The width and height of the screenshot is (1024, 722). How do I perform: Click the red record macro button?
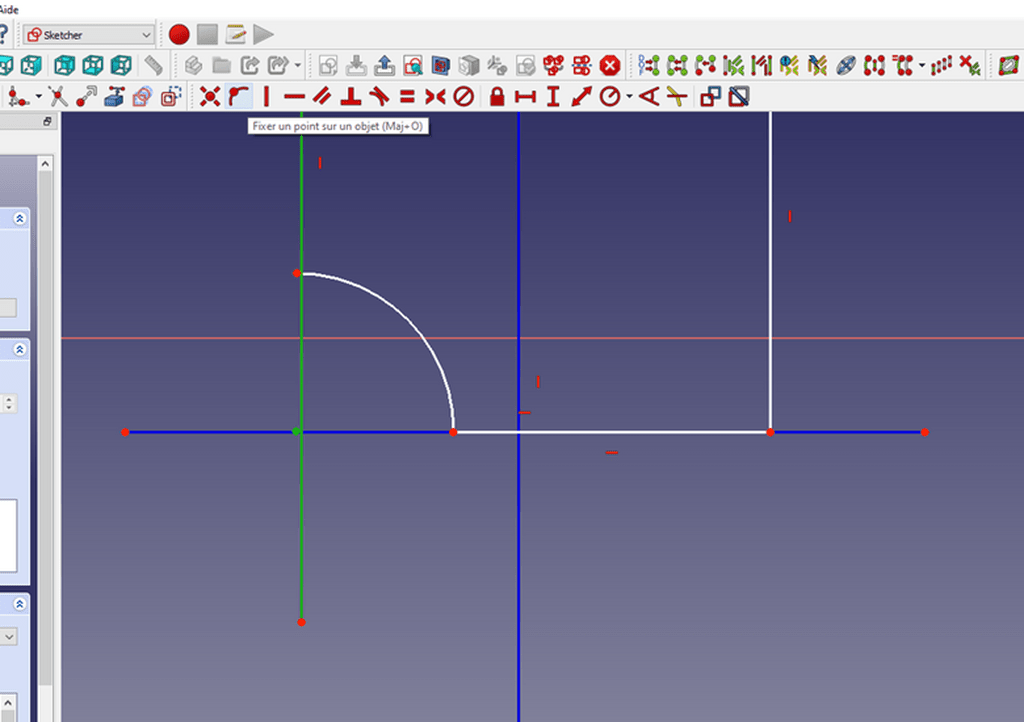[179, 35]
